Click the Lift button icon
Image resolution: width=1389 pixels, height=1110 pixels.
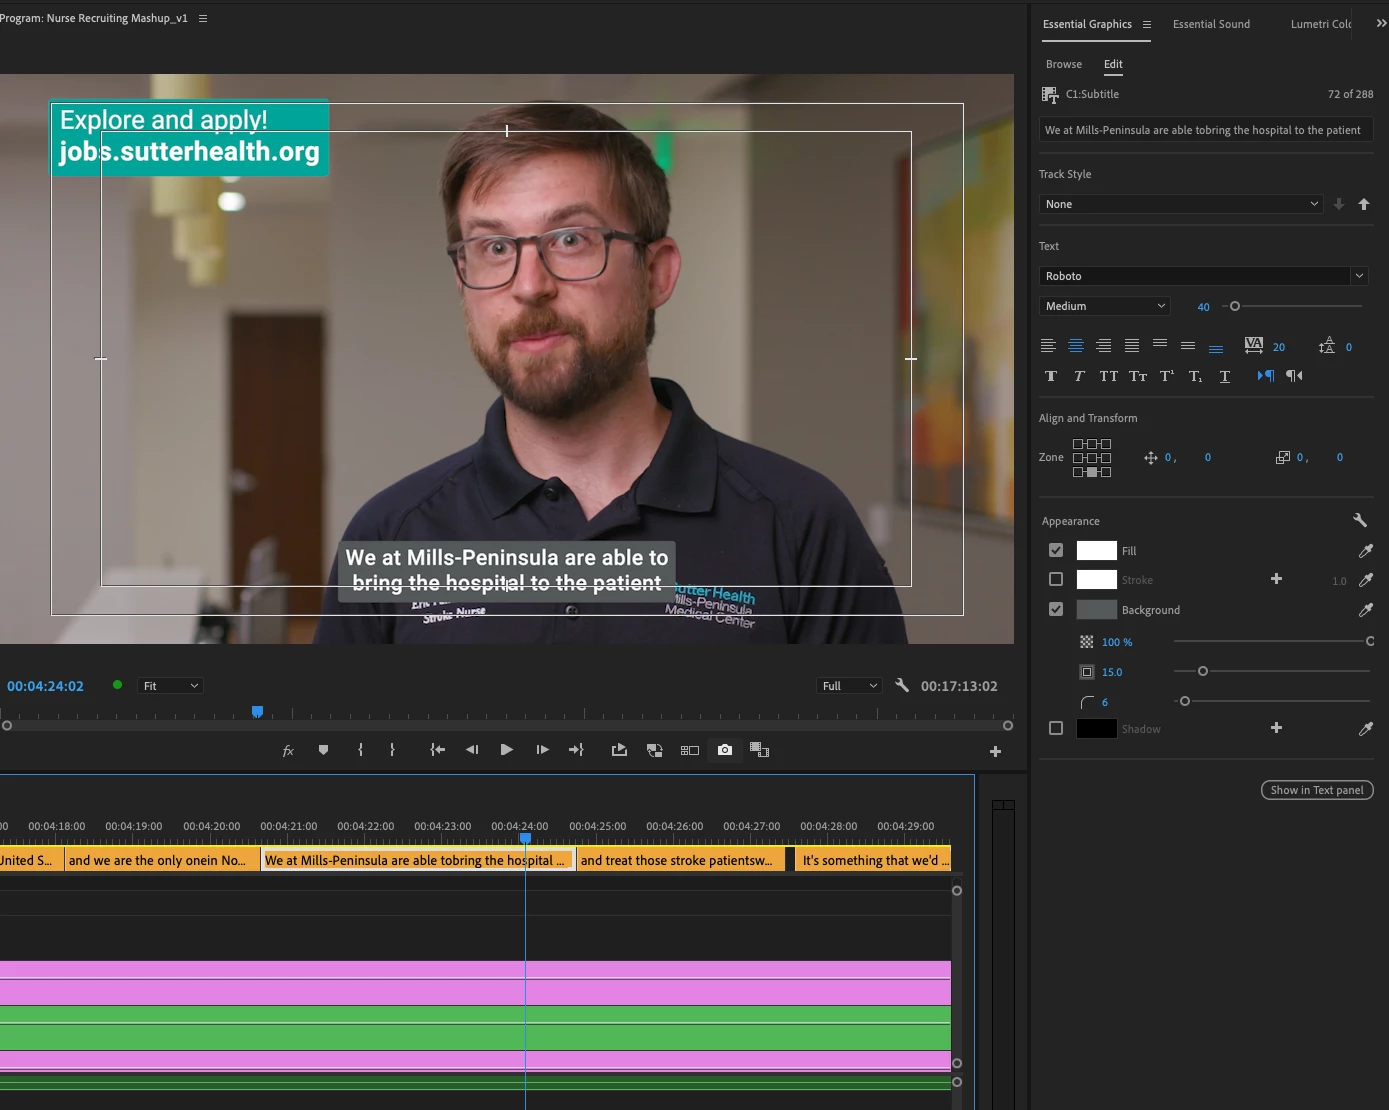[x=619, y=750]
